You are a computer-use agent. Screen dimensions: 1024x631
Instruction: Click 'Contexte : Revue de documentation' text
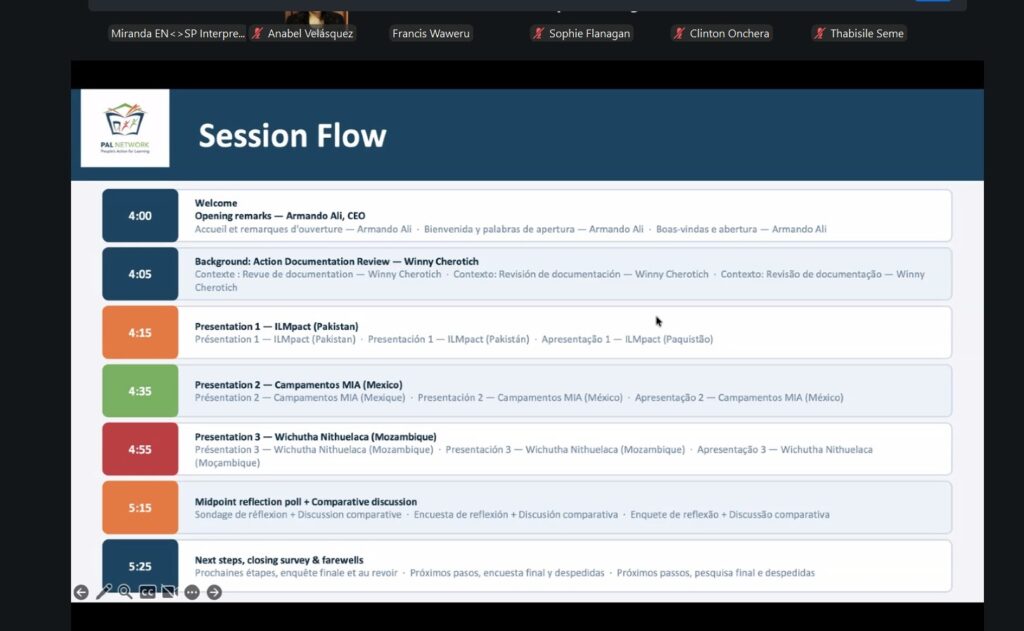coord(274,274)
